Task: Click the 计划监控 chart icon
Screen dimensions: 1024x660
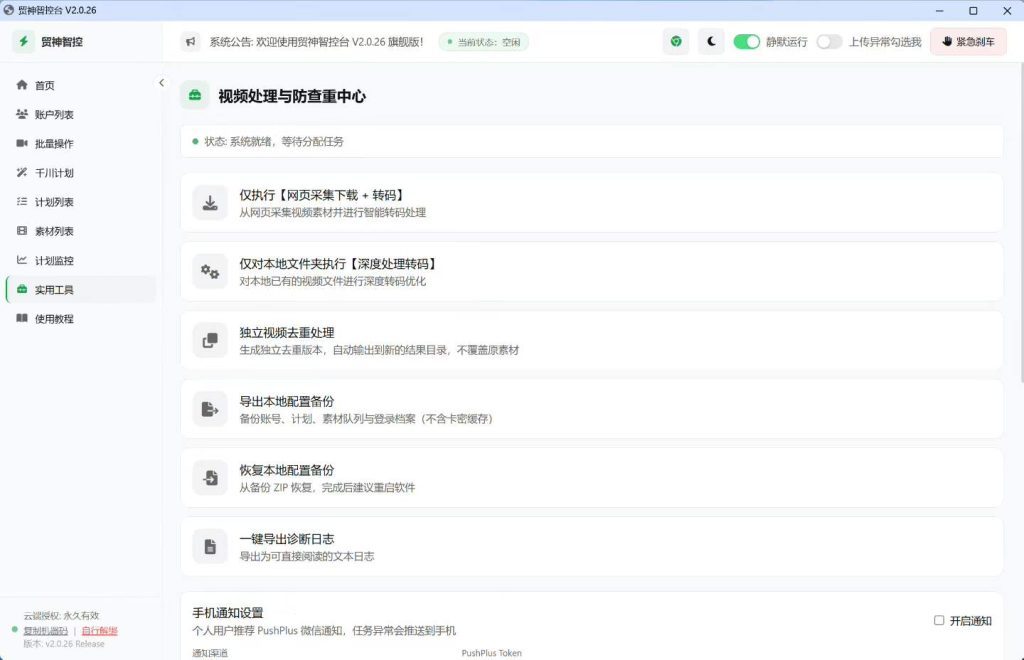Action: coord(22,260)
